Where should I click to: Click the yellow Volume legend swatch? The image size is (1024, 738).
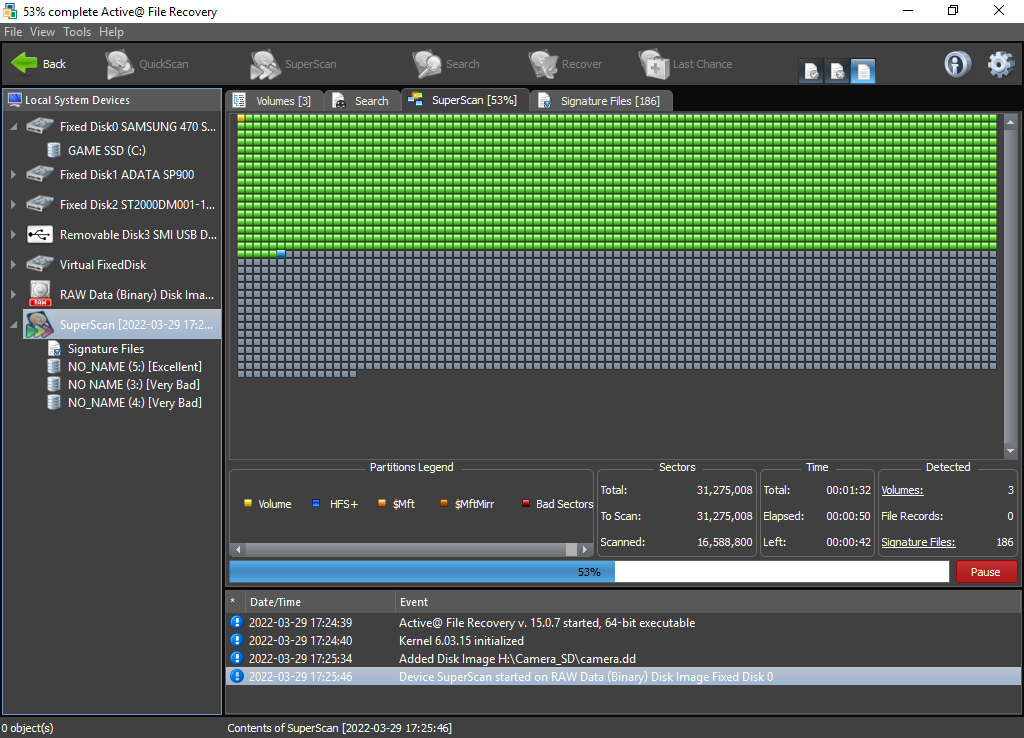[248, 503]
